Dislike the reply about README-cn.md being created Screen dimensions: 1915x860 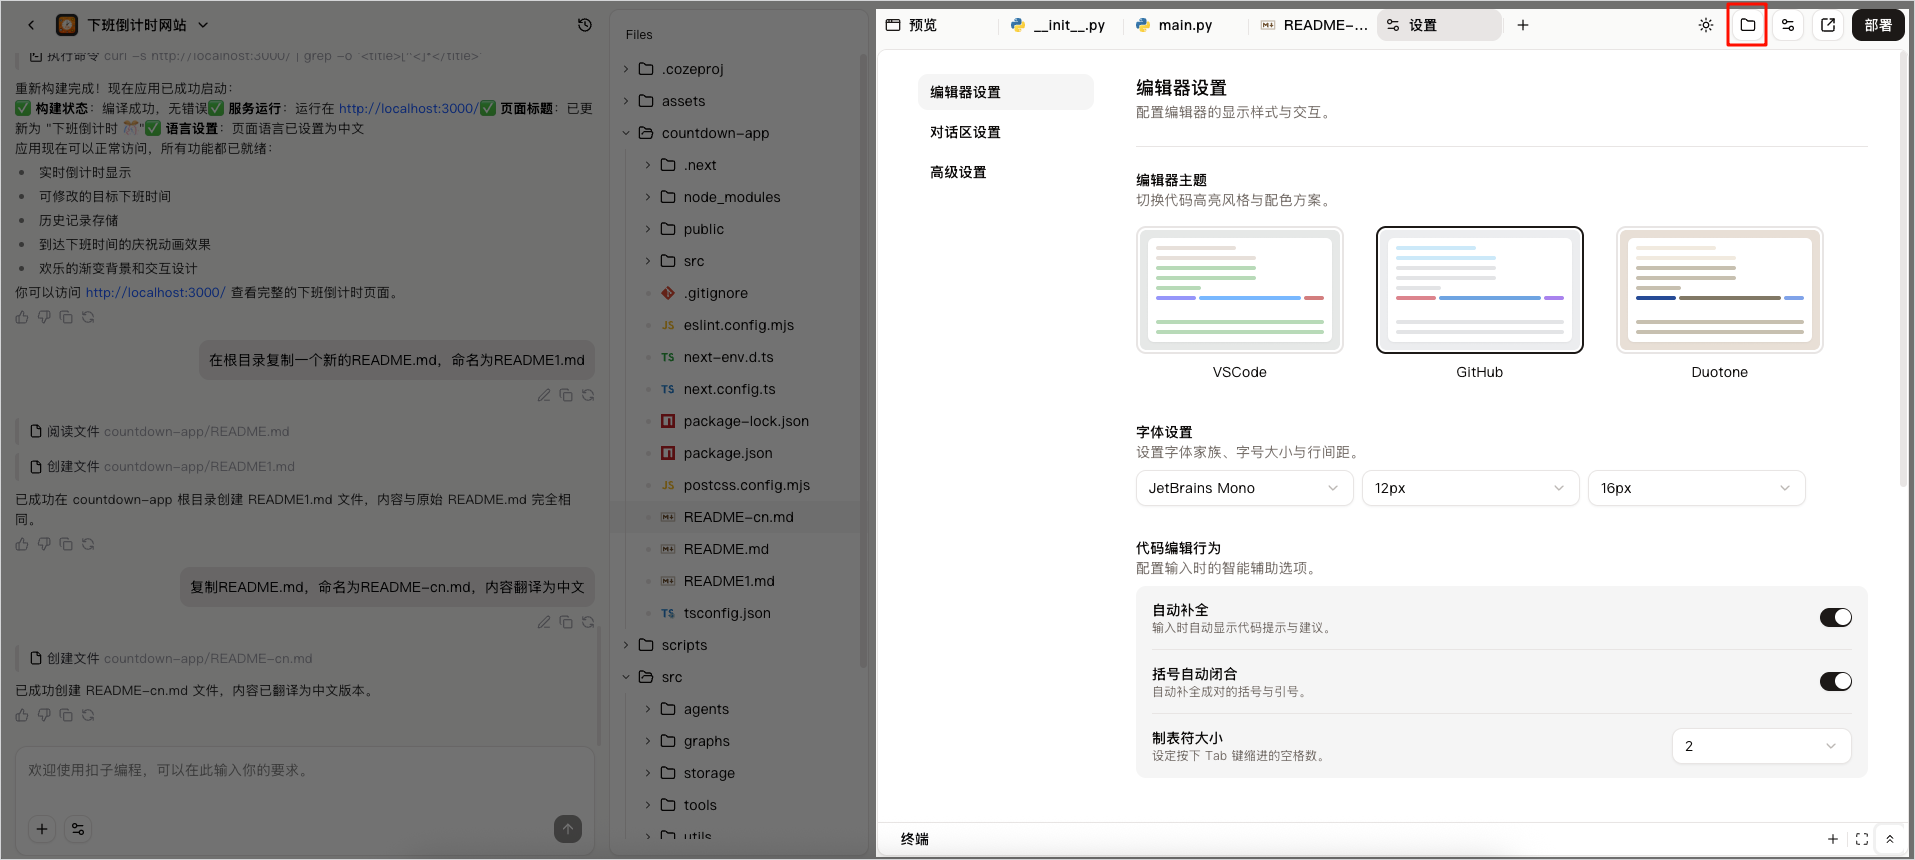pos(44,715)
